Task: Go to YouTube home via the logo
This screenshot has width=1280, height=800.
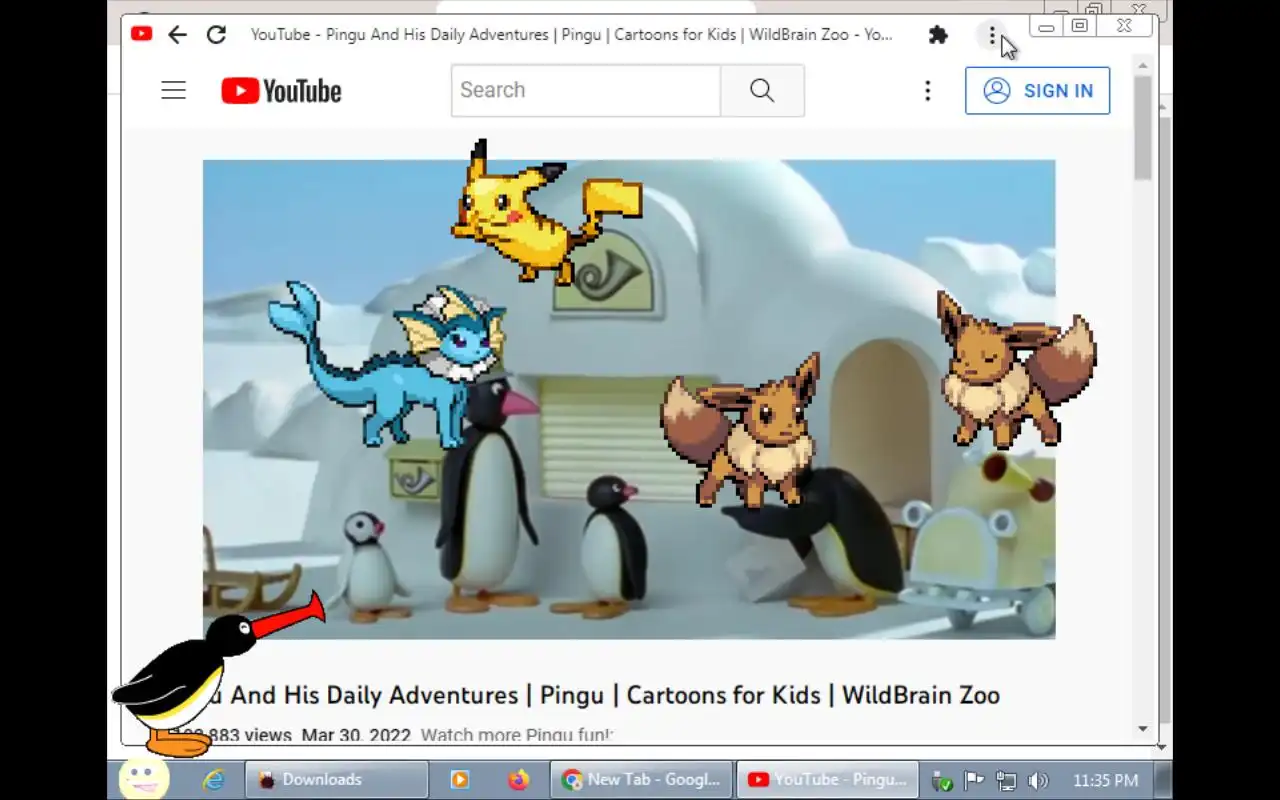Action: pyautogui.click(x=281, y=91)
